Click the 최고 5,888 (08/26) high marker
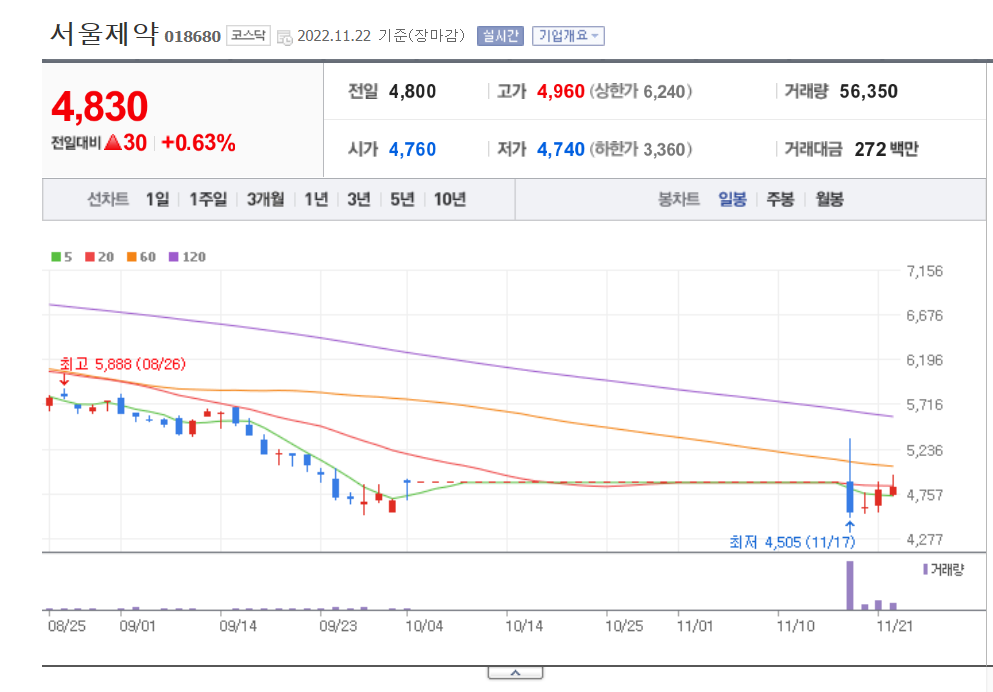Image resolution: width=993 pixels, height=692 pixels. [x=122, y=364]
